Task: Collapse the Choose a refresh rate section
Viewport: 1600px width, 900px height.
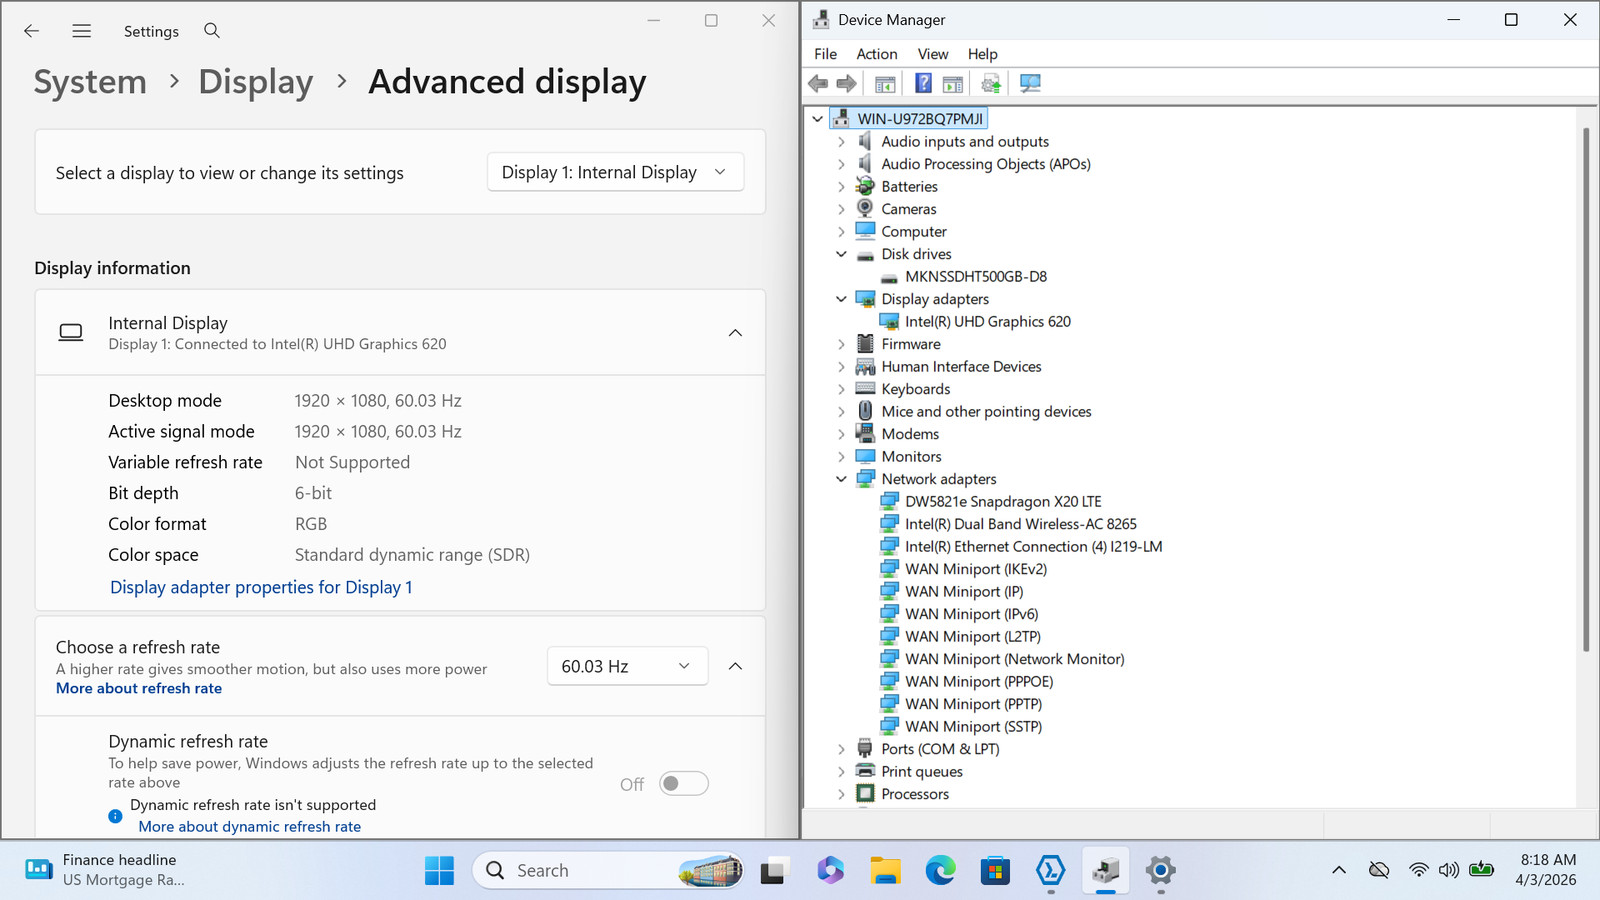Action: tap(735, 666)
